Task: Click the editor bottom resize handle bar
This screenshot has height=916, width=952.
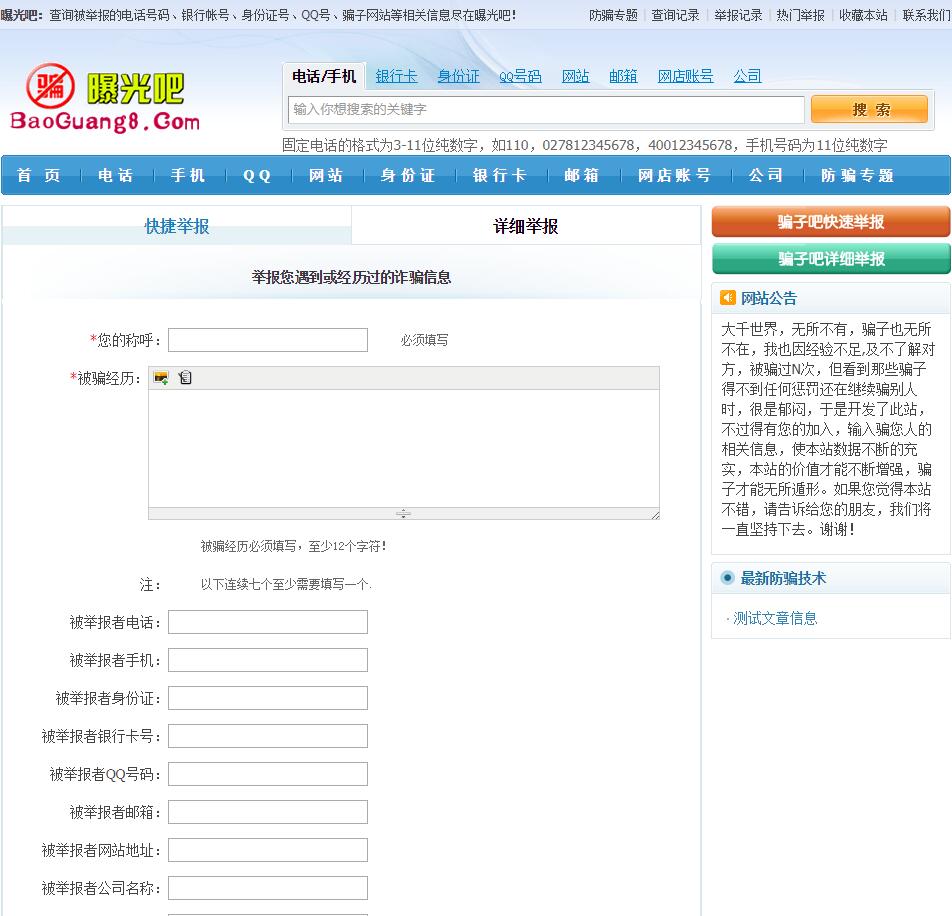Action: pyautogui.click(x=404, y=514)
